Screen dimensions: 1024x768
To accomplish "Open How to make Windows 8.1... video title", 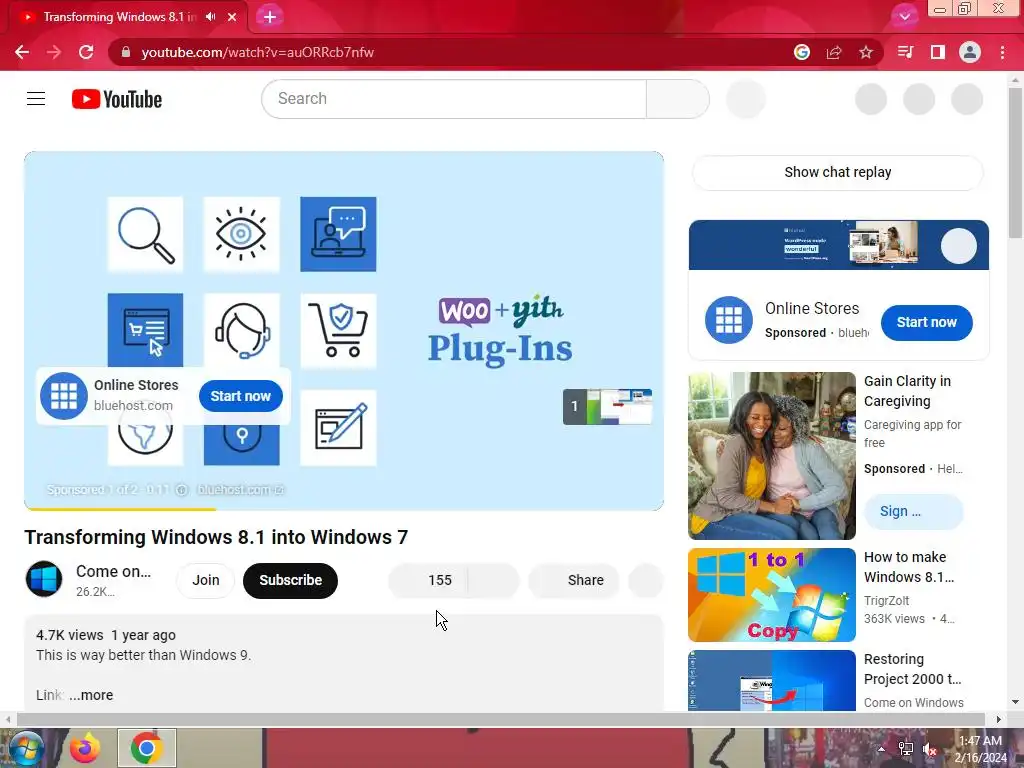I will [x=908, y=567].
